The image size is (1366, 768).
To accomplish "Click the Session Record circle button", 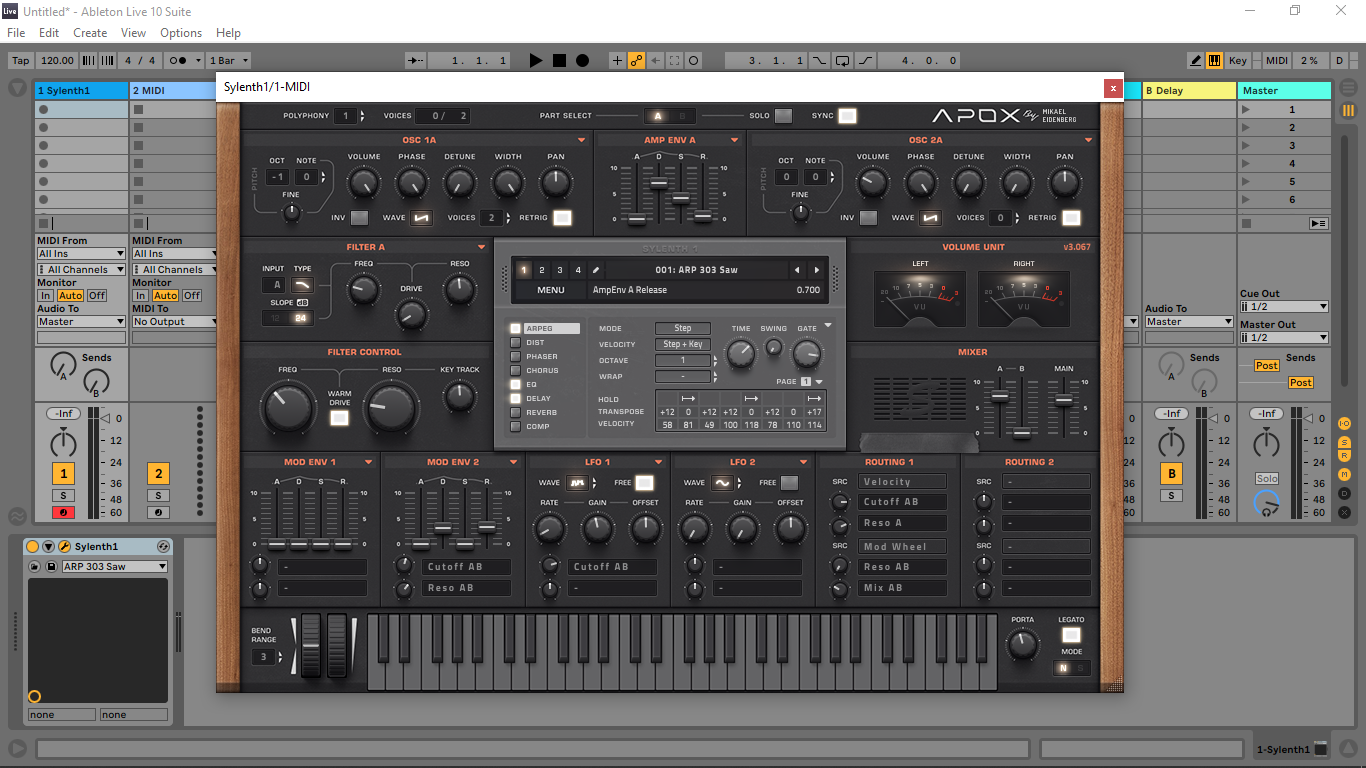I will coord(694,61).
